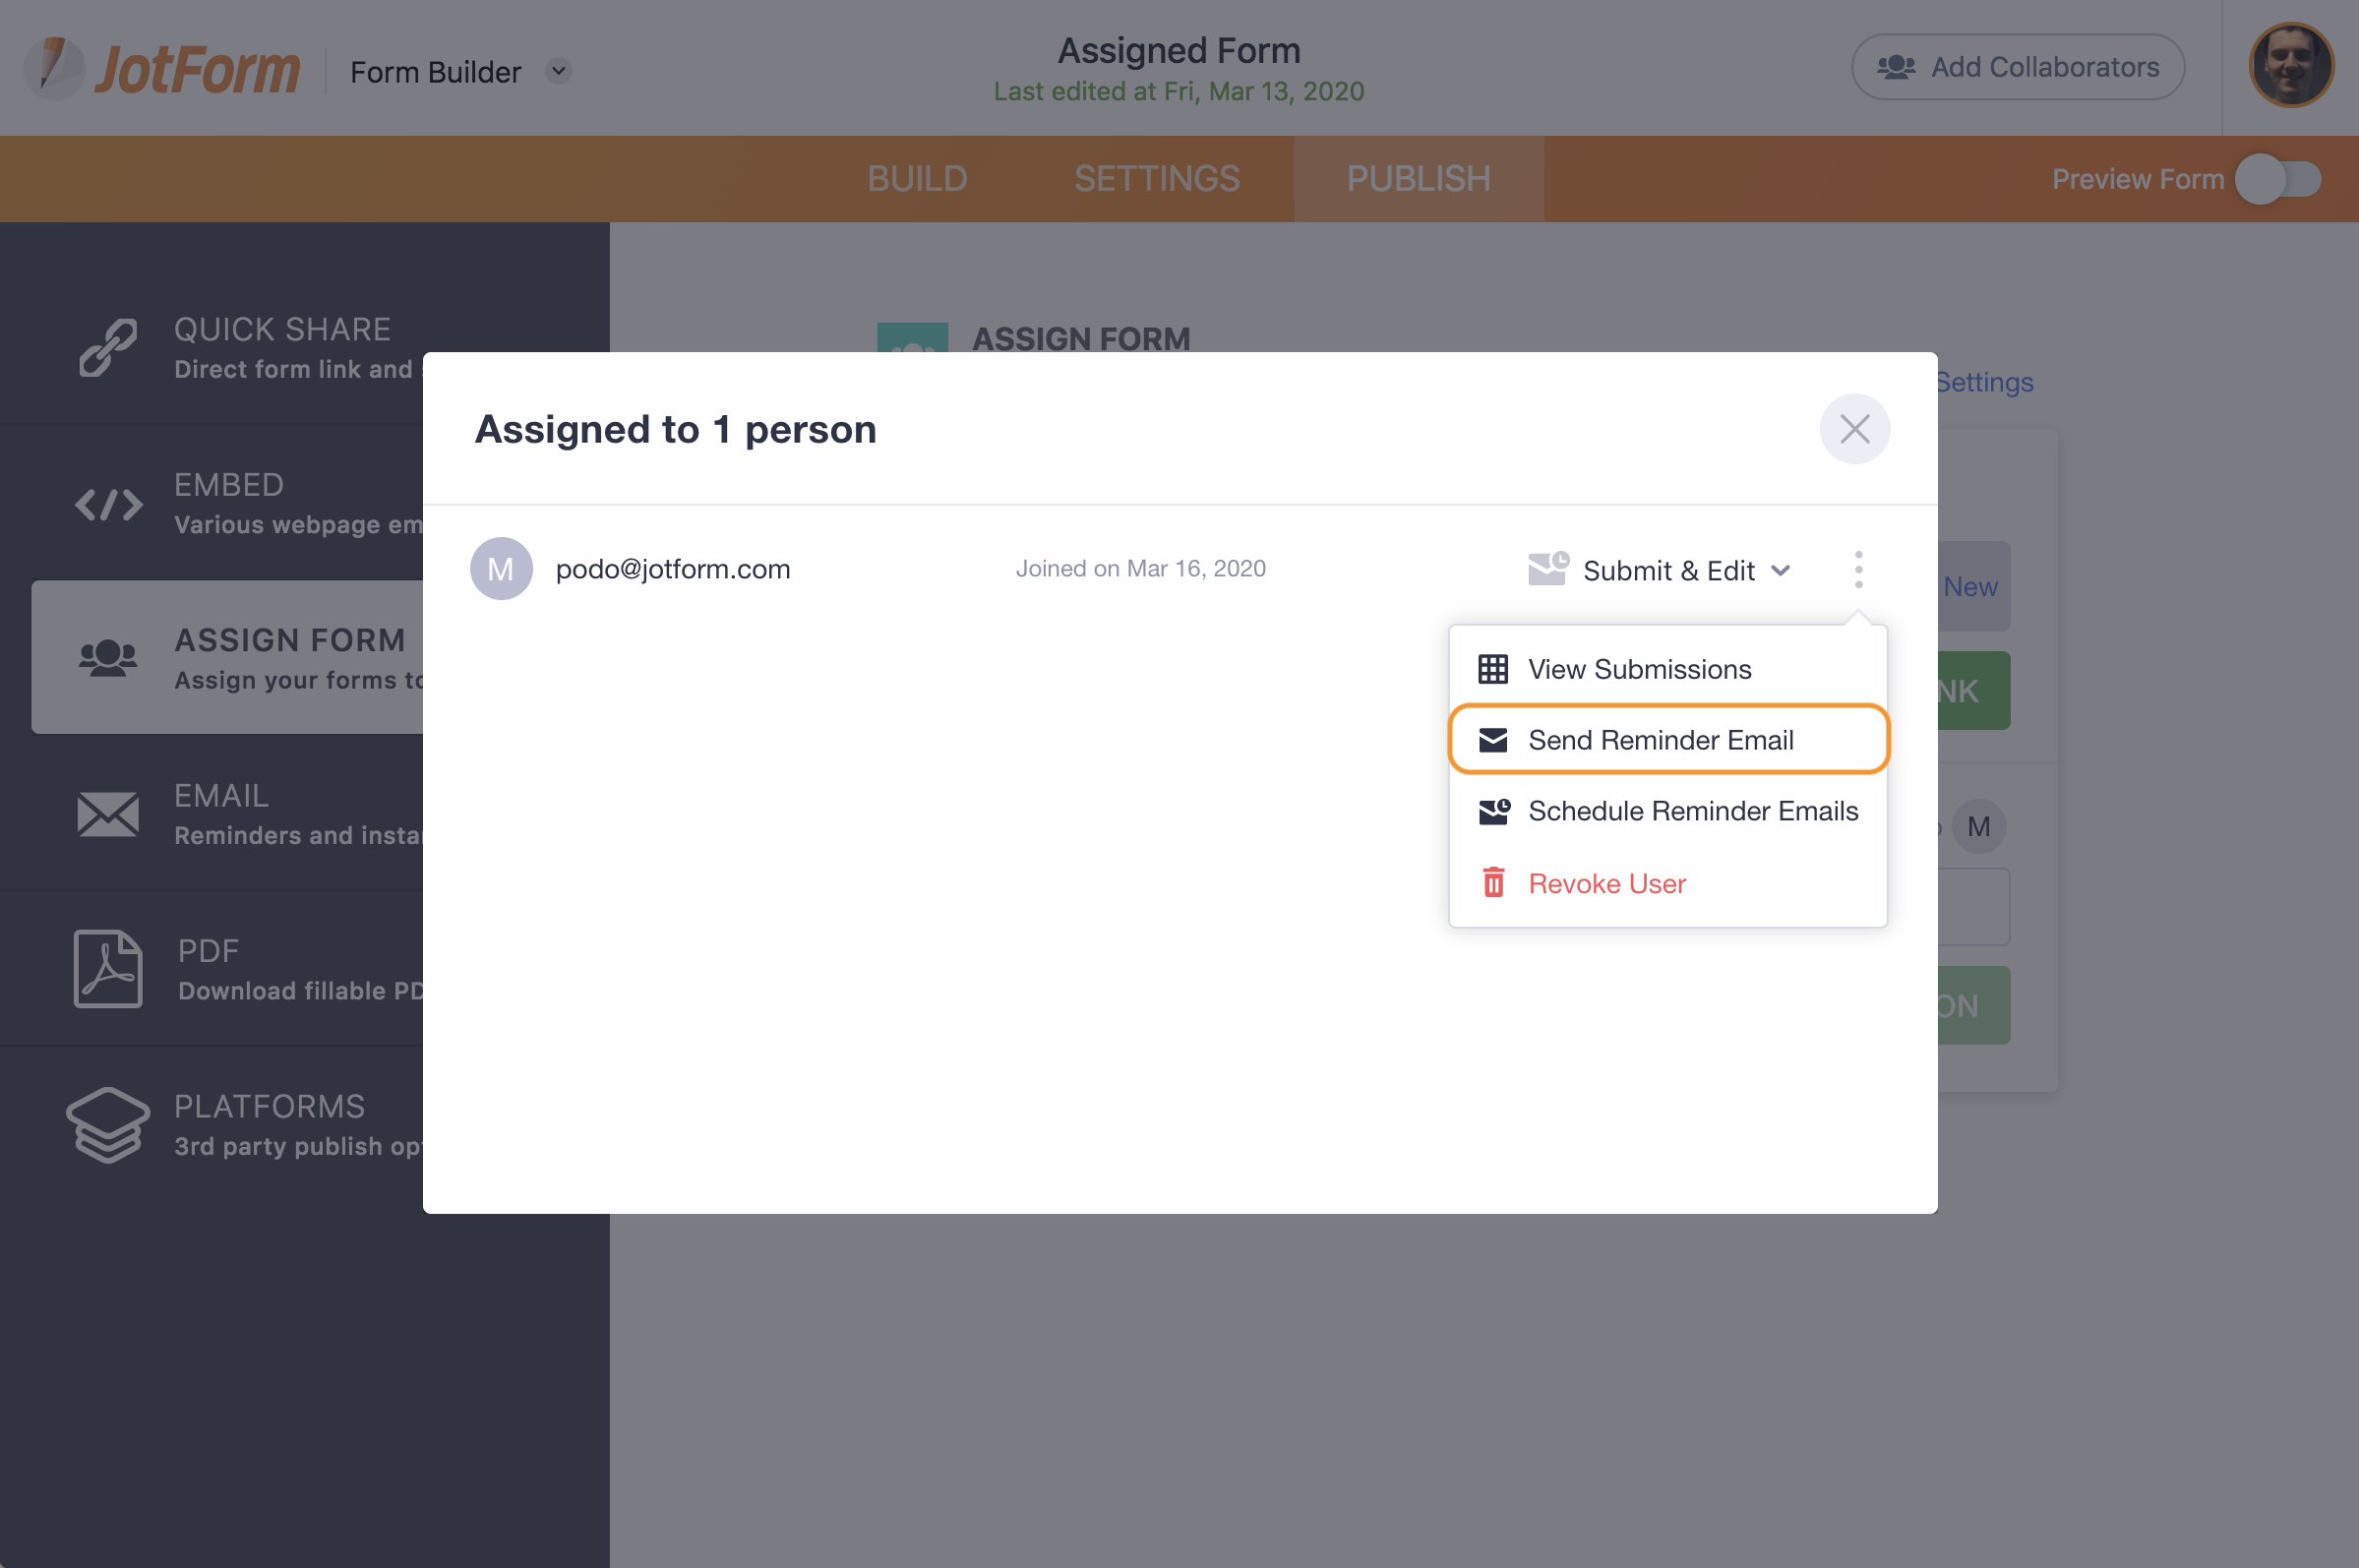Image resolution: width=2359 pixels, height=1568 pixels.
Task: Select the Embed code icon
Action: click(107, 504)
